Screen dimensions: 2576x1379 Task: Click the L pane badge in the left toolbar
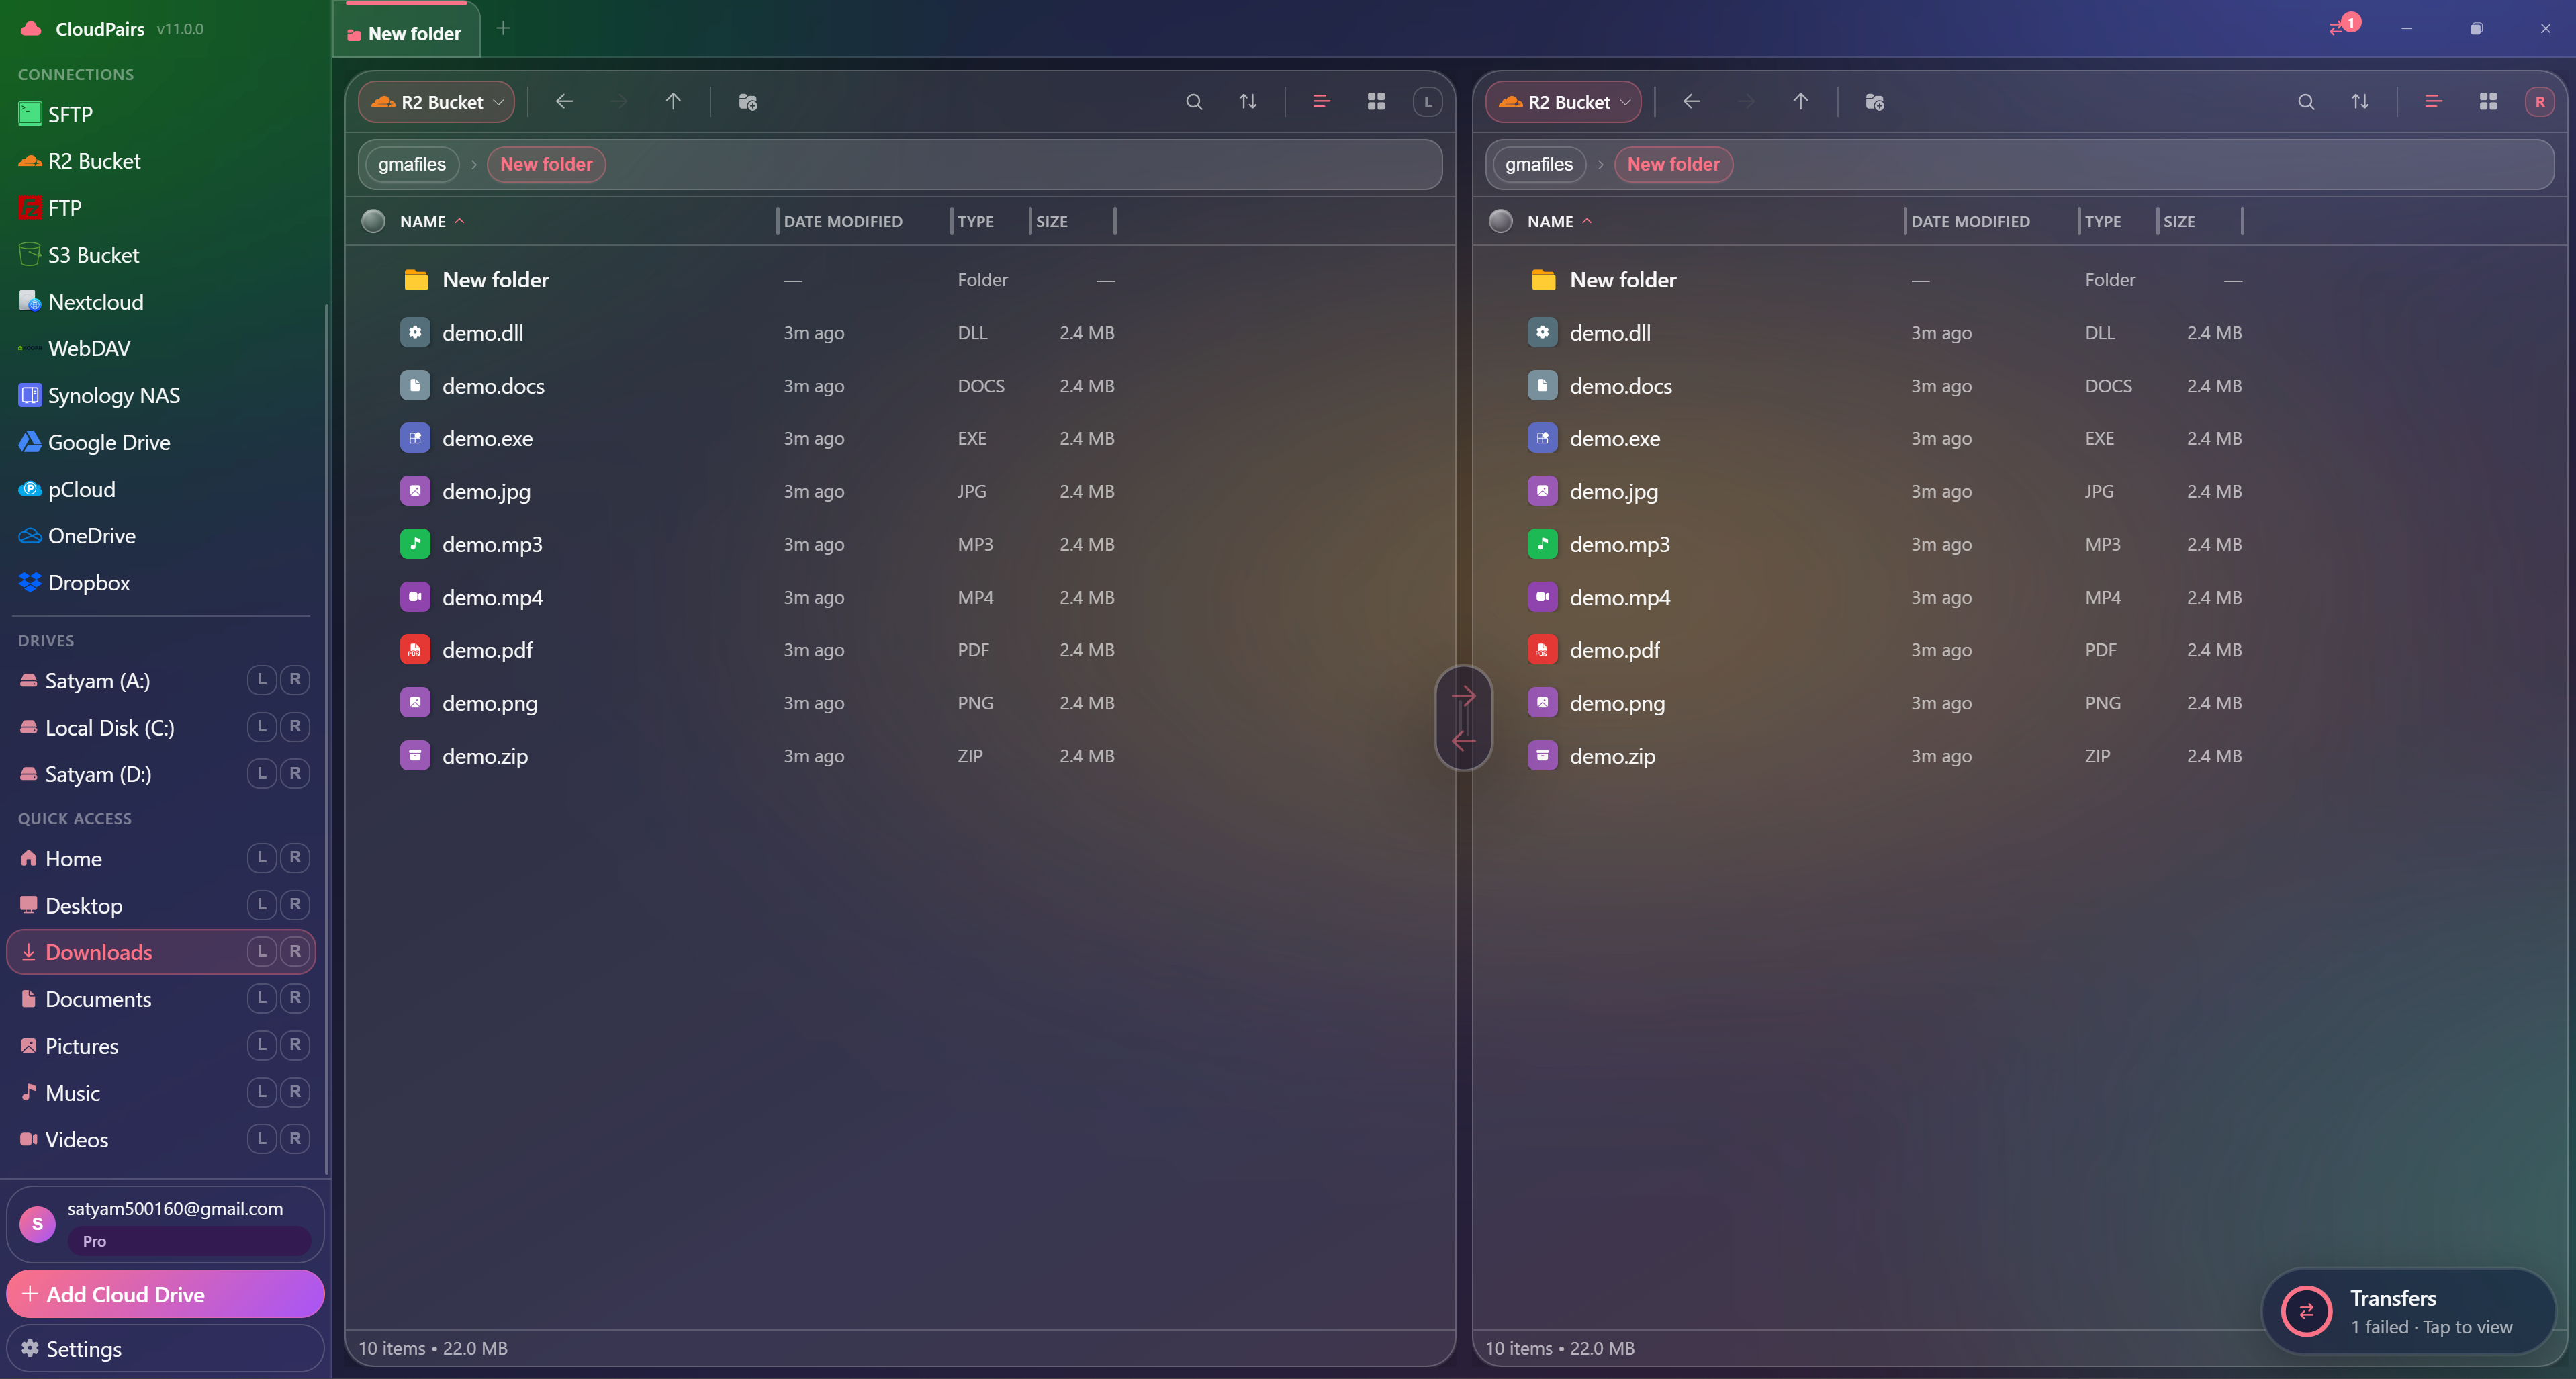(1428, 102)
